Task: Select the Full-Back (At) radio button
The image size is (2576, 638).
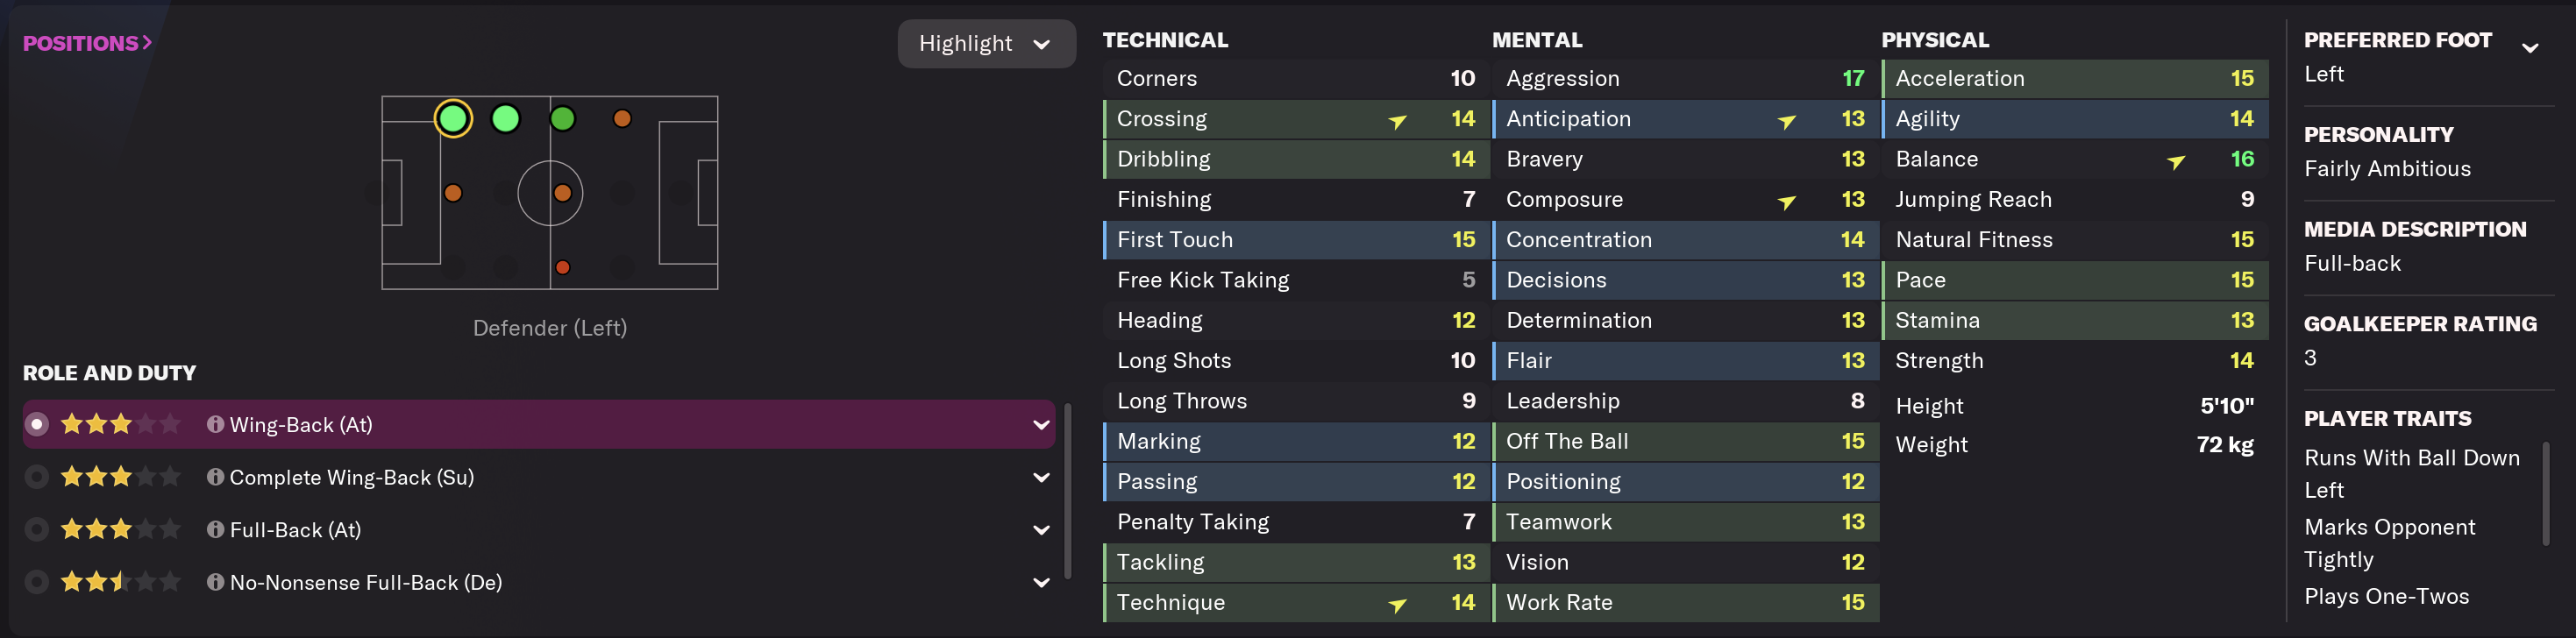Action: point(37,530)
